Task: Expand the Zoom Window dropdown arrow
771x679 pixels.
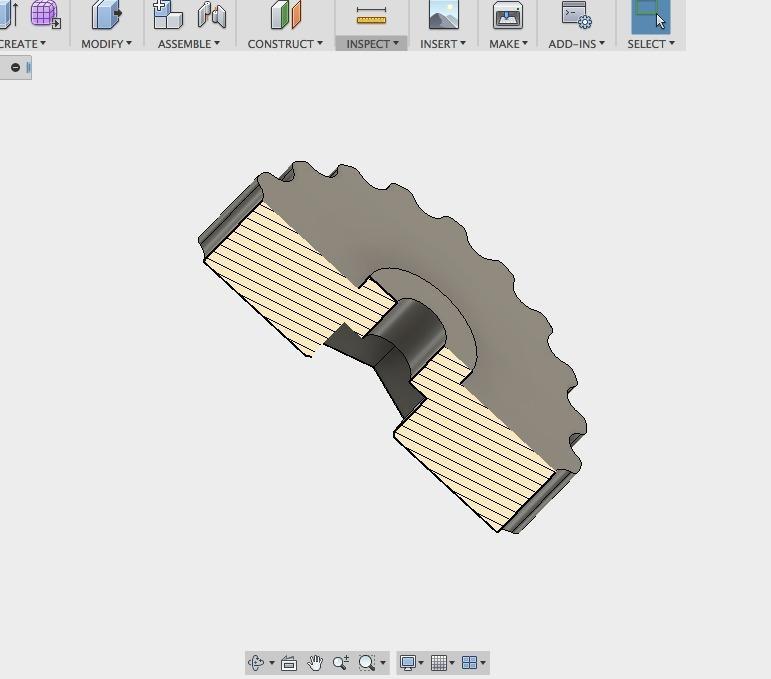Action: tap(383, 663)
